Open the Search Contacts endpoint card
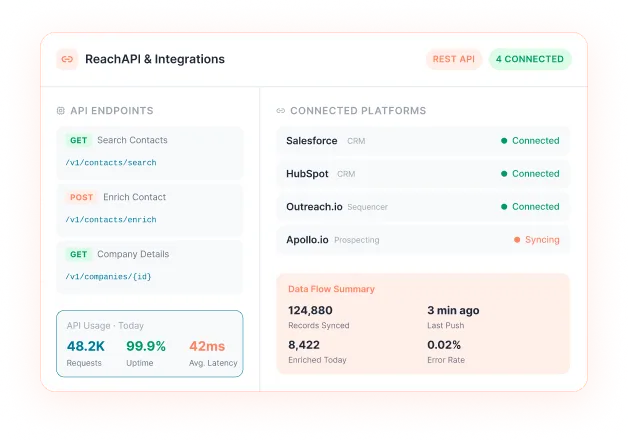 [150, 153]
